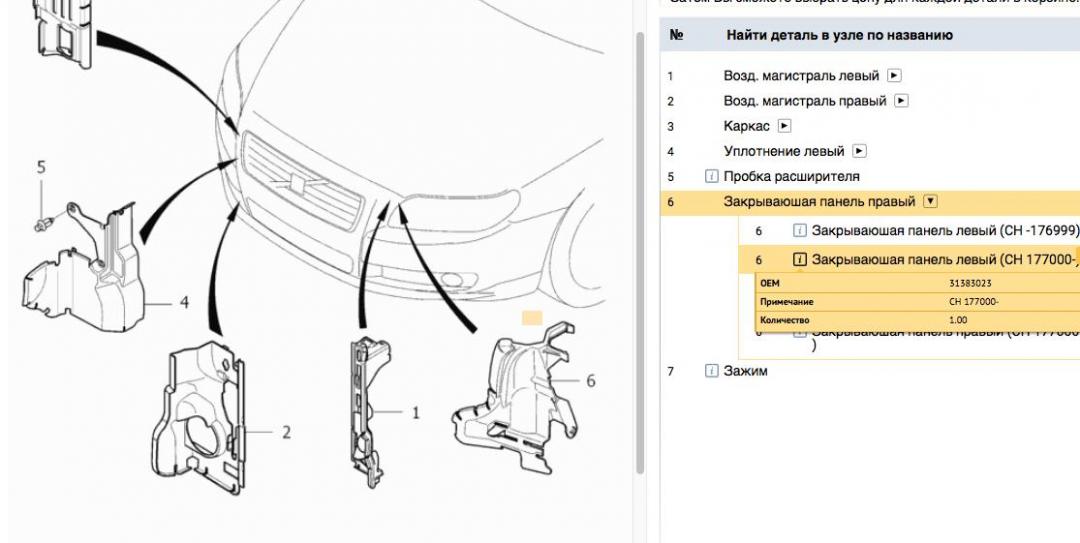Click info icon beside Зажим

point(712,371)
